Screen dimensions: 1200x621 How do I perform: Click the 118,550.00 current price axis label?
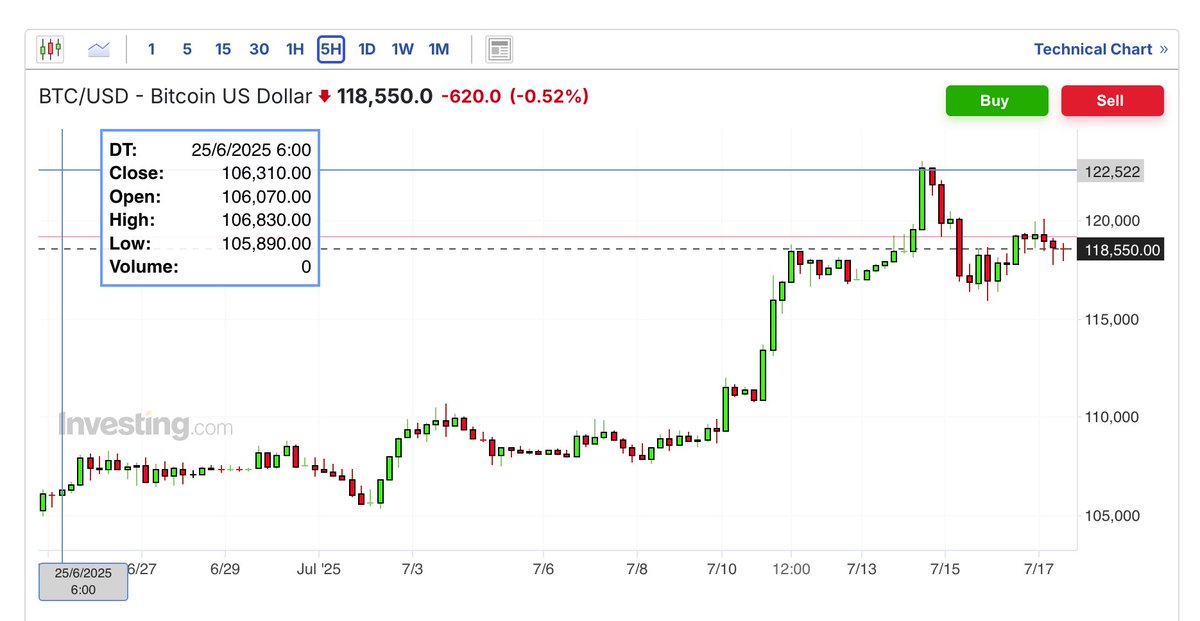[x=1121, y=250]
